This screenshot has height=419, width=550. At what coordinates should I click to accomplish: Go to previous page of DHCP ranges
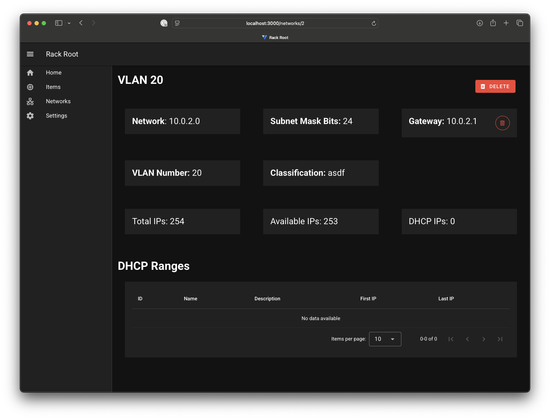467,339
